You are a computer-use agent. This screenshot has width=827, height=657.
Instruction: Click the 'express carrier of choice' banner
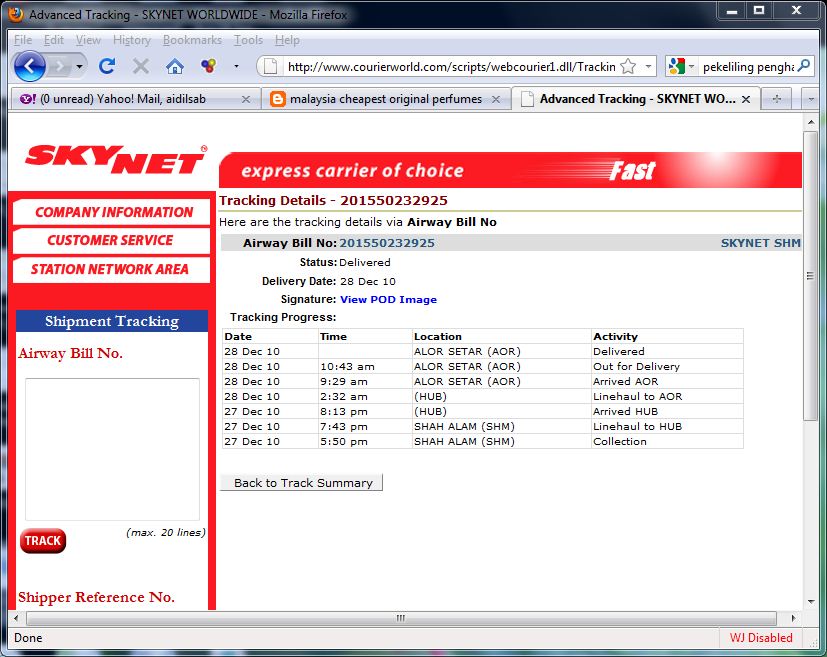tap(511, 170)
